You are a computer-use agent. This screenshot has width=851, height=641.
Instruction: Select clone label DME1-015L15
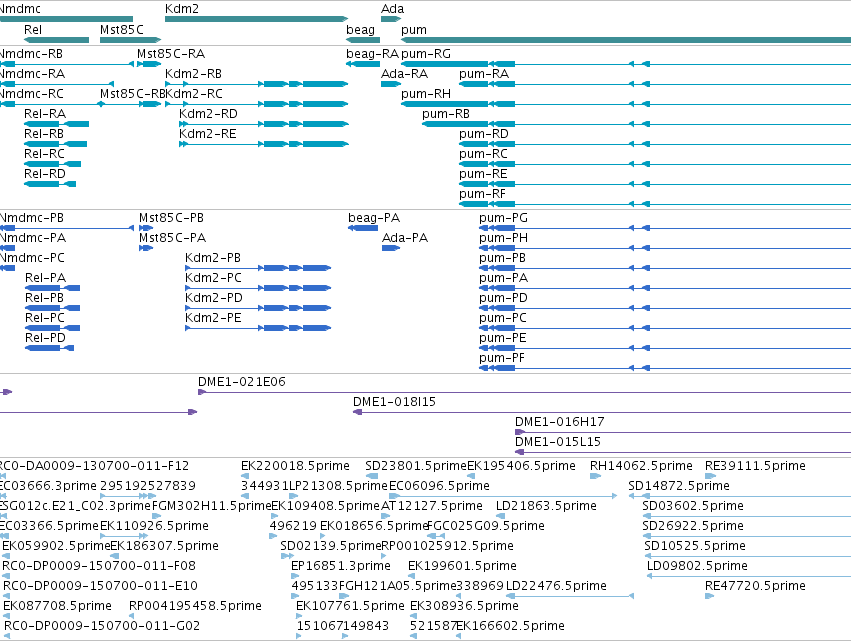tap(558, 442)
